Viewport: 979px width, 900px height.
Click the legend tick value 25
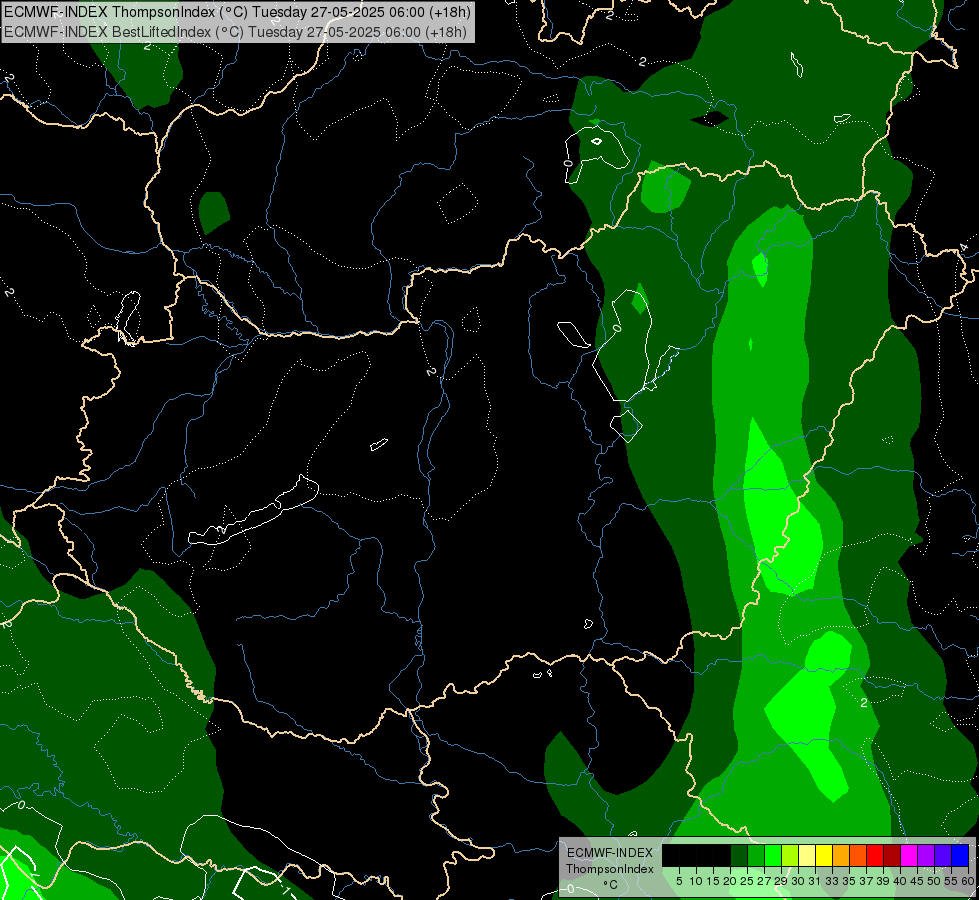pos(747,881)
